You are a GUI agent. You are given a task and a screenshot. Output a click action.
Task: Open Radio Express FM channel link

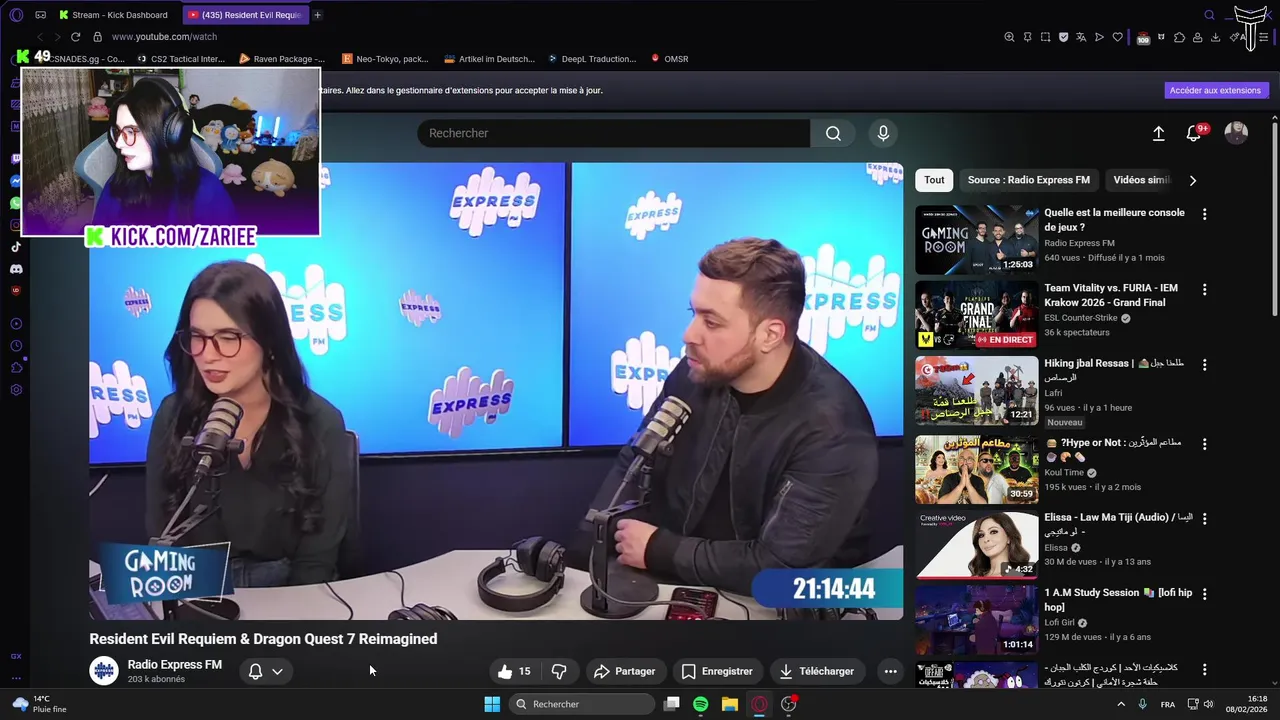[x=175, y=665]
